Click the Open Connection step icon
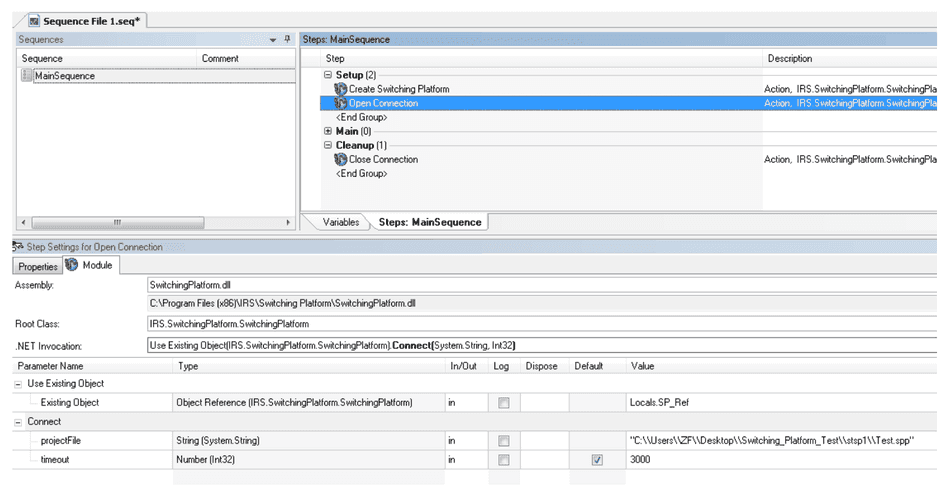Screen dimensions: 950x495 (x=340, y=103)
